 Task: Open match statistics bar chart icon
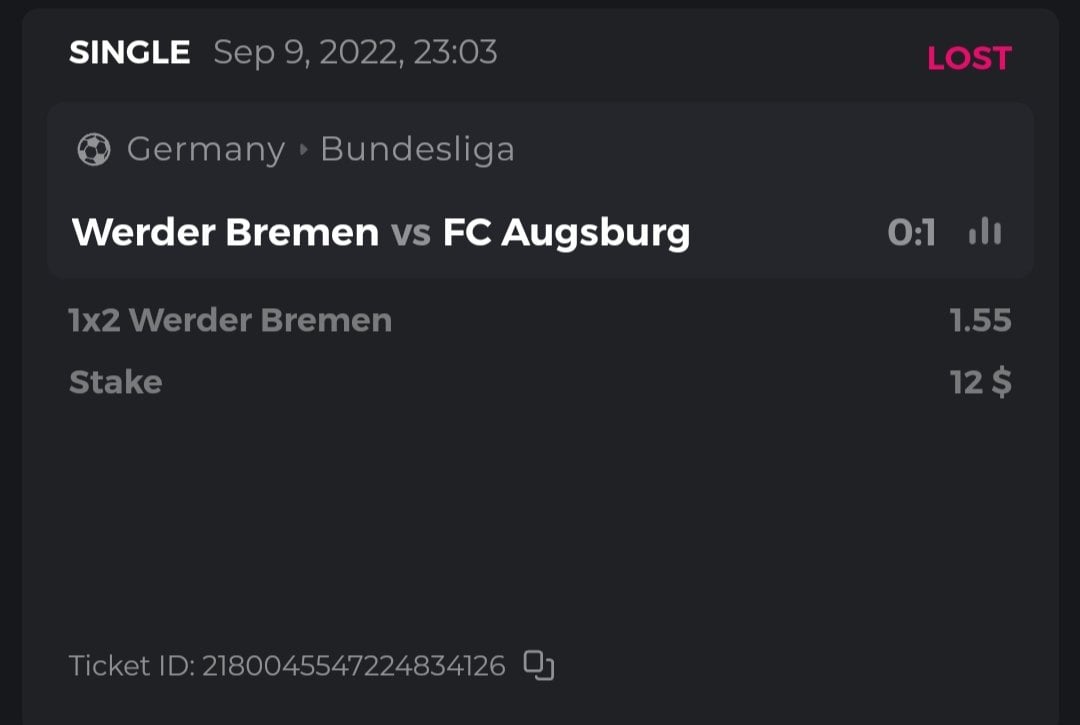(x=985, y=233)
